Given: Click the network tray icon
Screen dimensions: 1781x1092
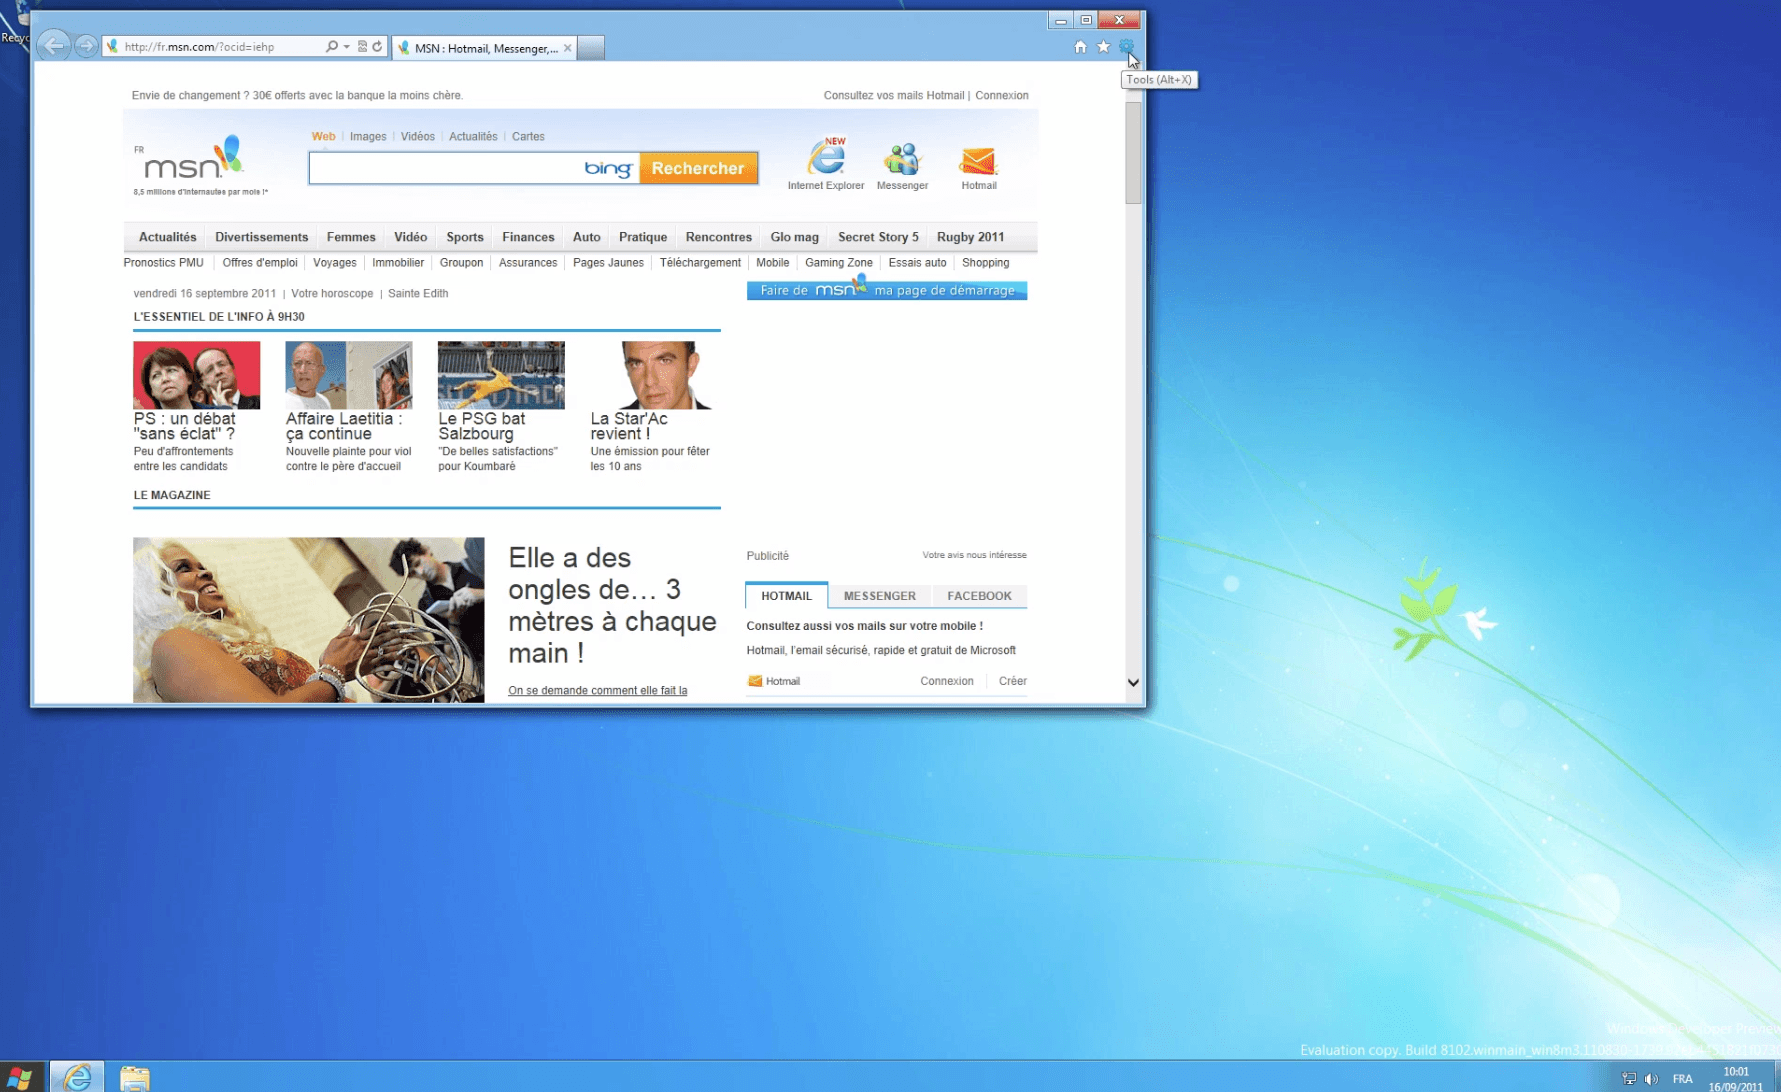Looking at the screenshot, I should (1629, 1079).
